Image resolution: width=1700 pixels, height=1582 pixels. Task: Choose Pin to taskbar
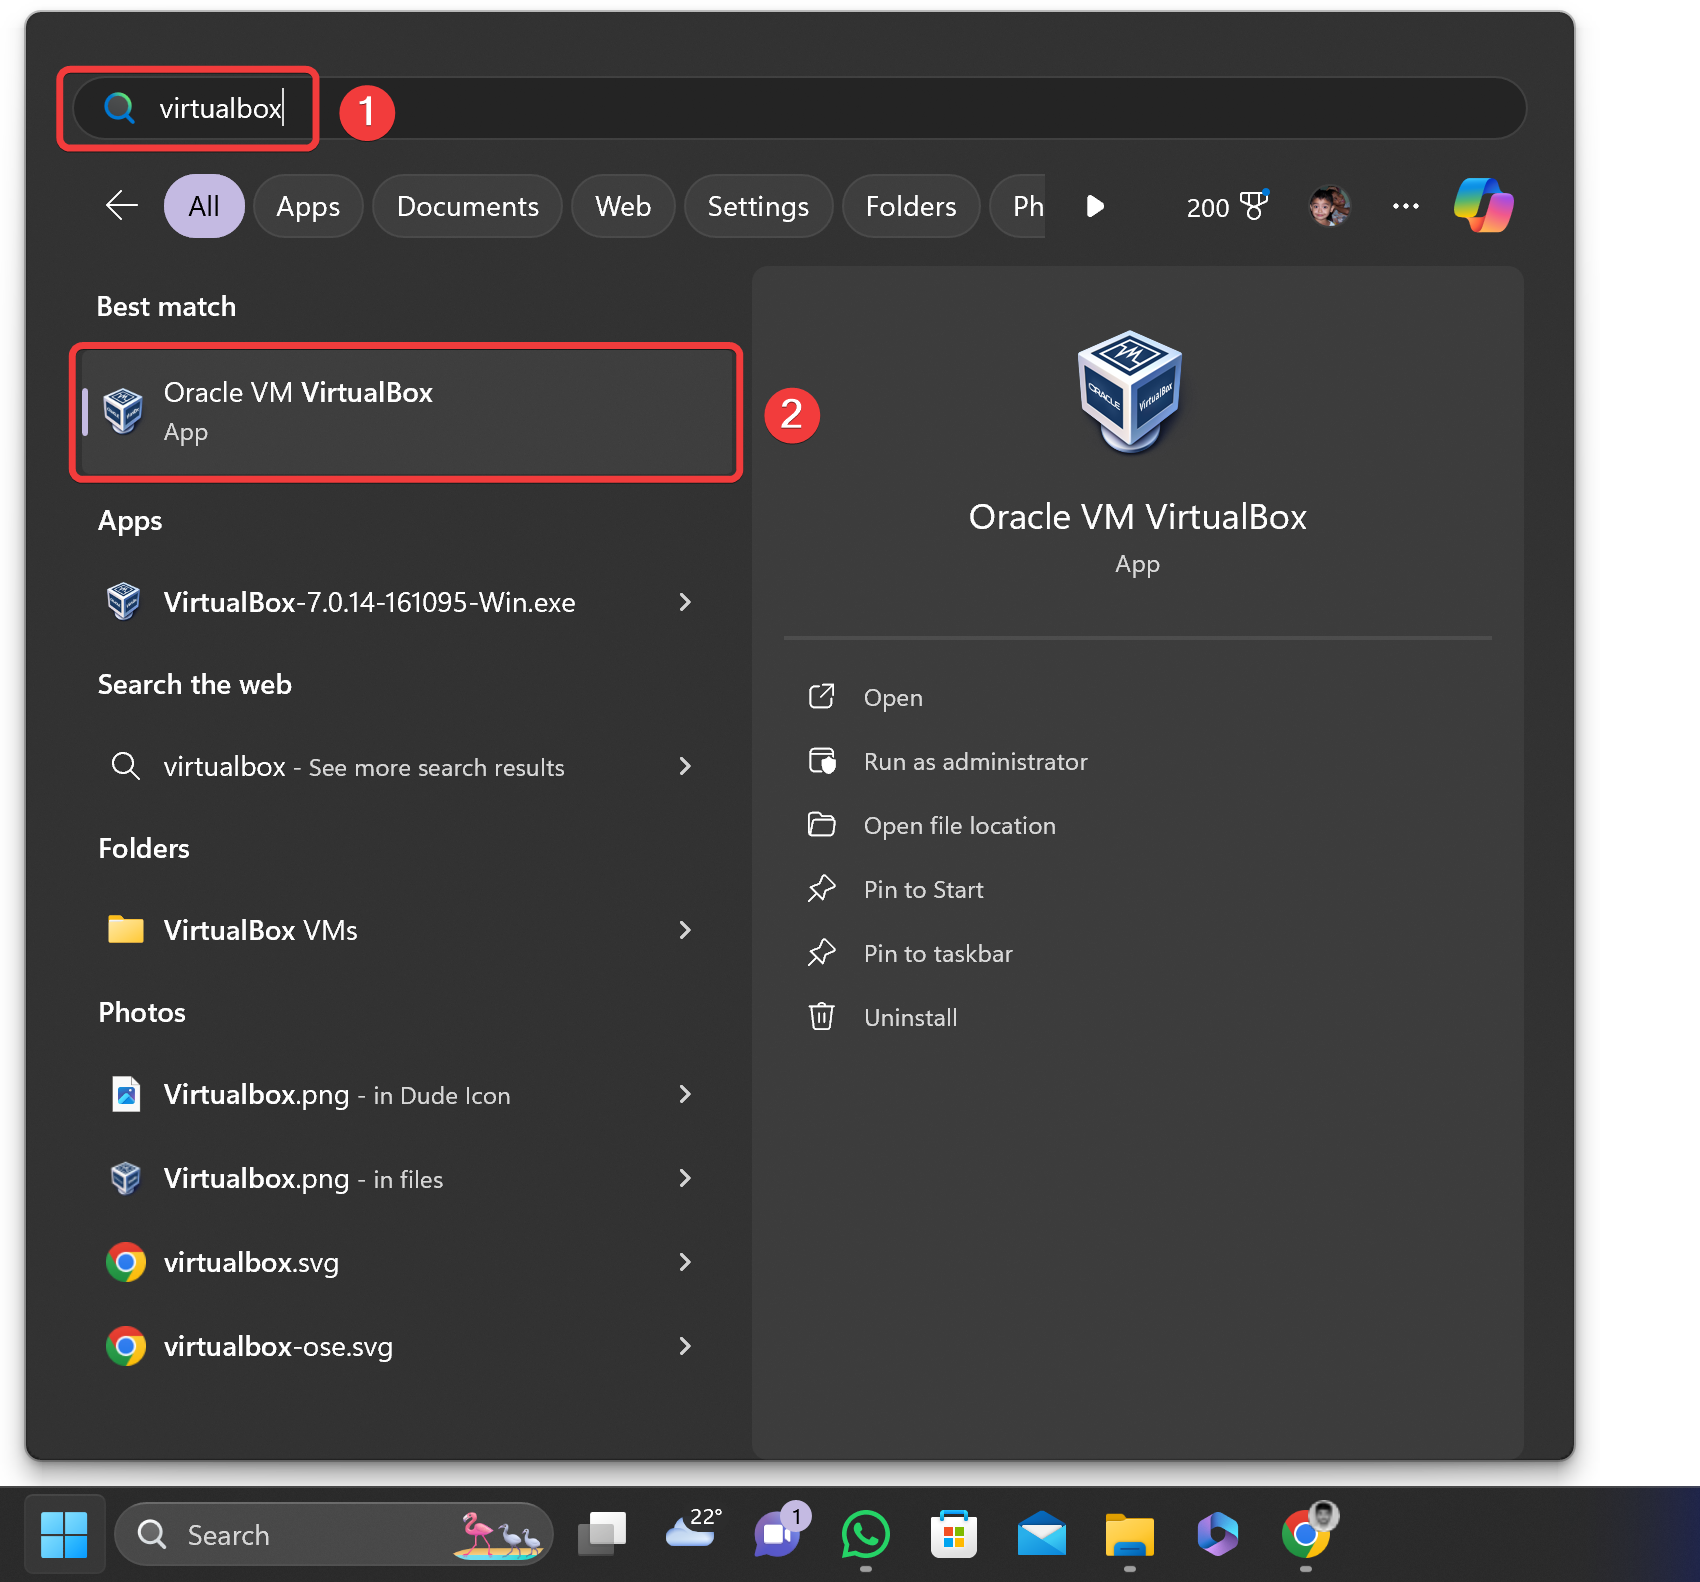(938, 954)
